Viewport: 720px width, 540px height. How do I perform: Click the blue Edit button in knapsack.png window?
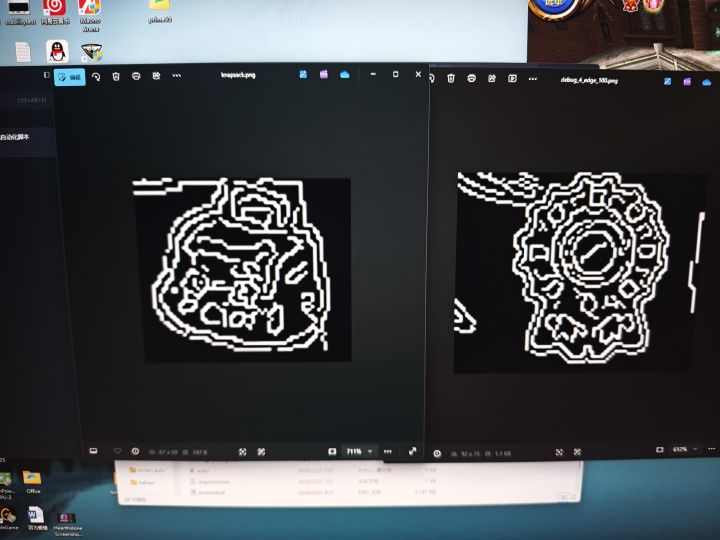point(69,77)
